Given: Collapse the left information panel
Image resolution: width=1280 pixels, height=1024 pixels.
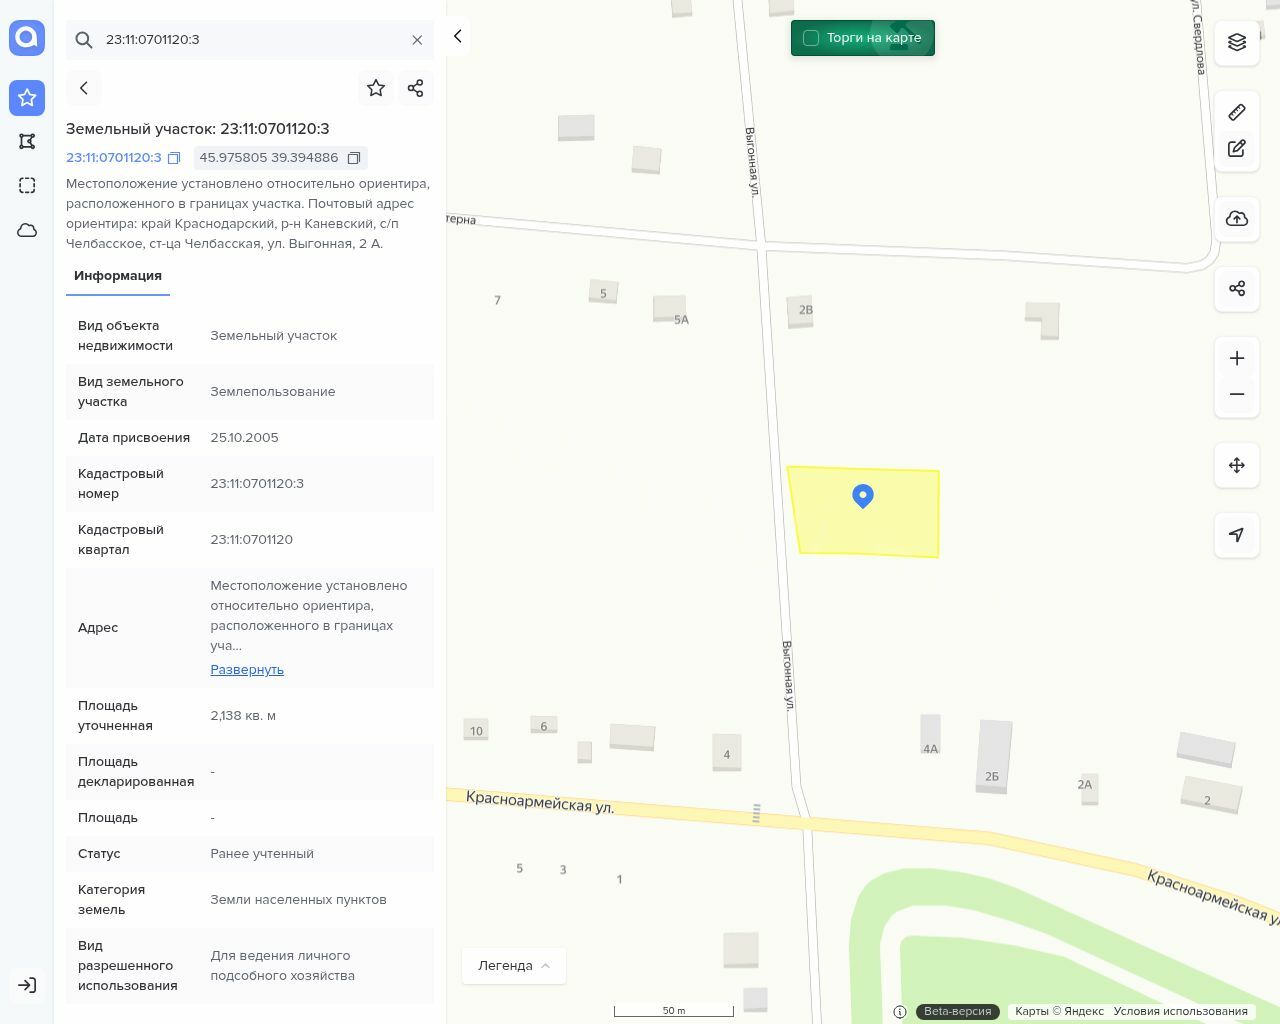Looking at the screenshot, I should (458, 36).
